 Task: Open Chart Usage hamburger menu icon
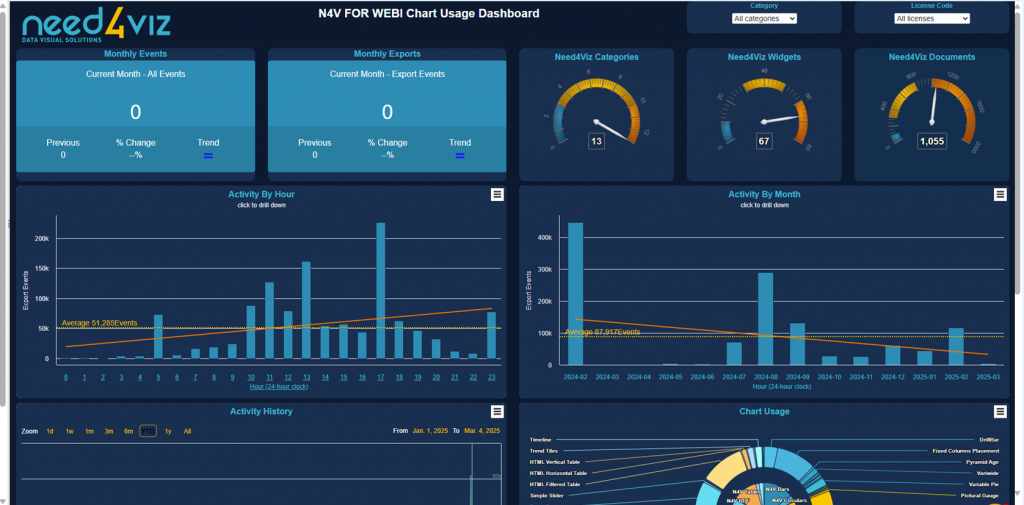(x=1000, y=412)
